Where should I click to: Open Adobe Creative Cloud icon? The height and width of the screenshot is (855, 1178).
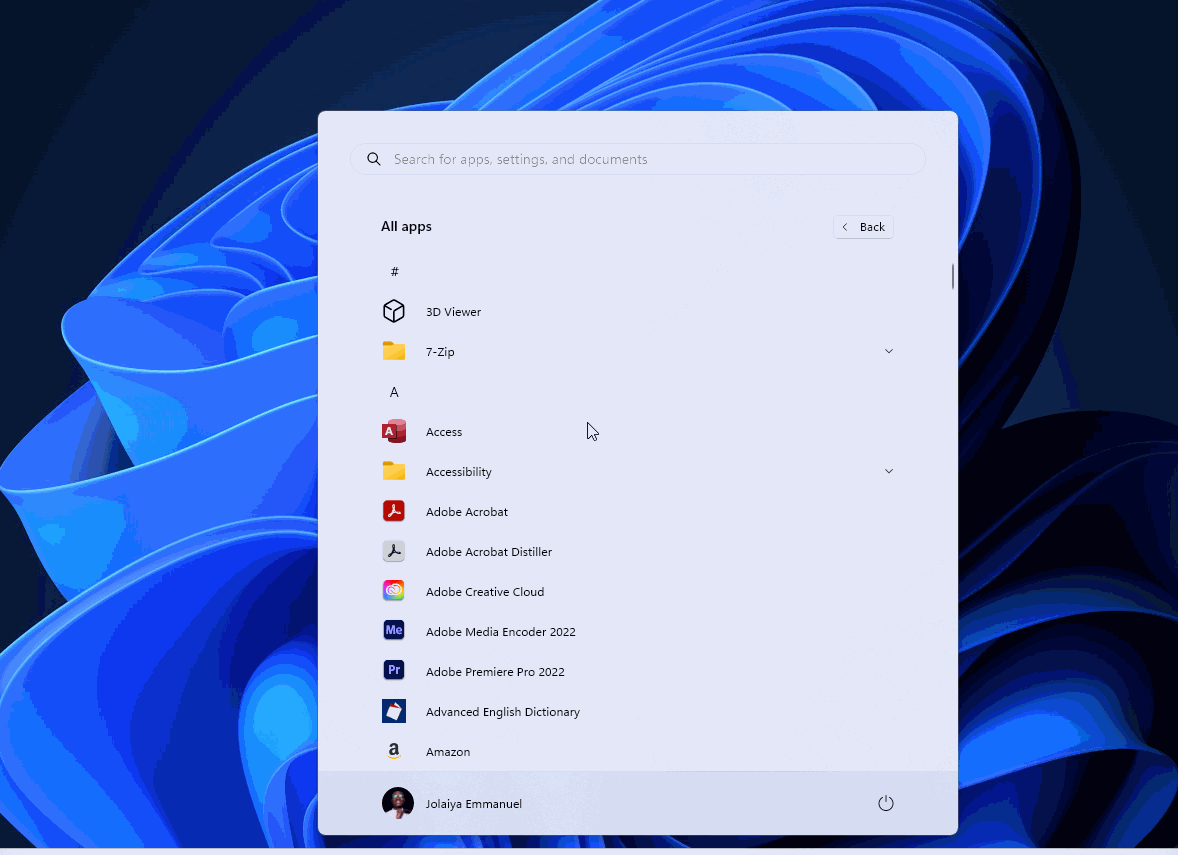click(x=394, y=592)
